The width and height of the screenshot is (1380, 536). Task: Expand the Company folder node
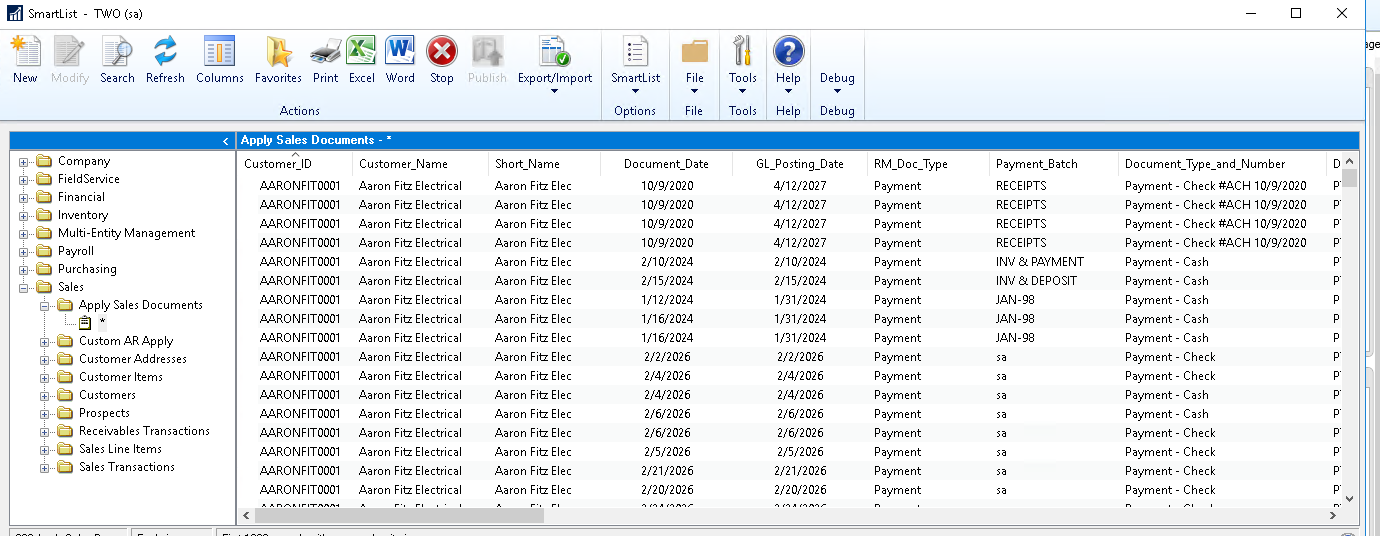24,161
